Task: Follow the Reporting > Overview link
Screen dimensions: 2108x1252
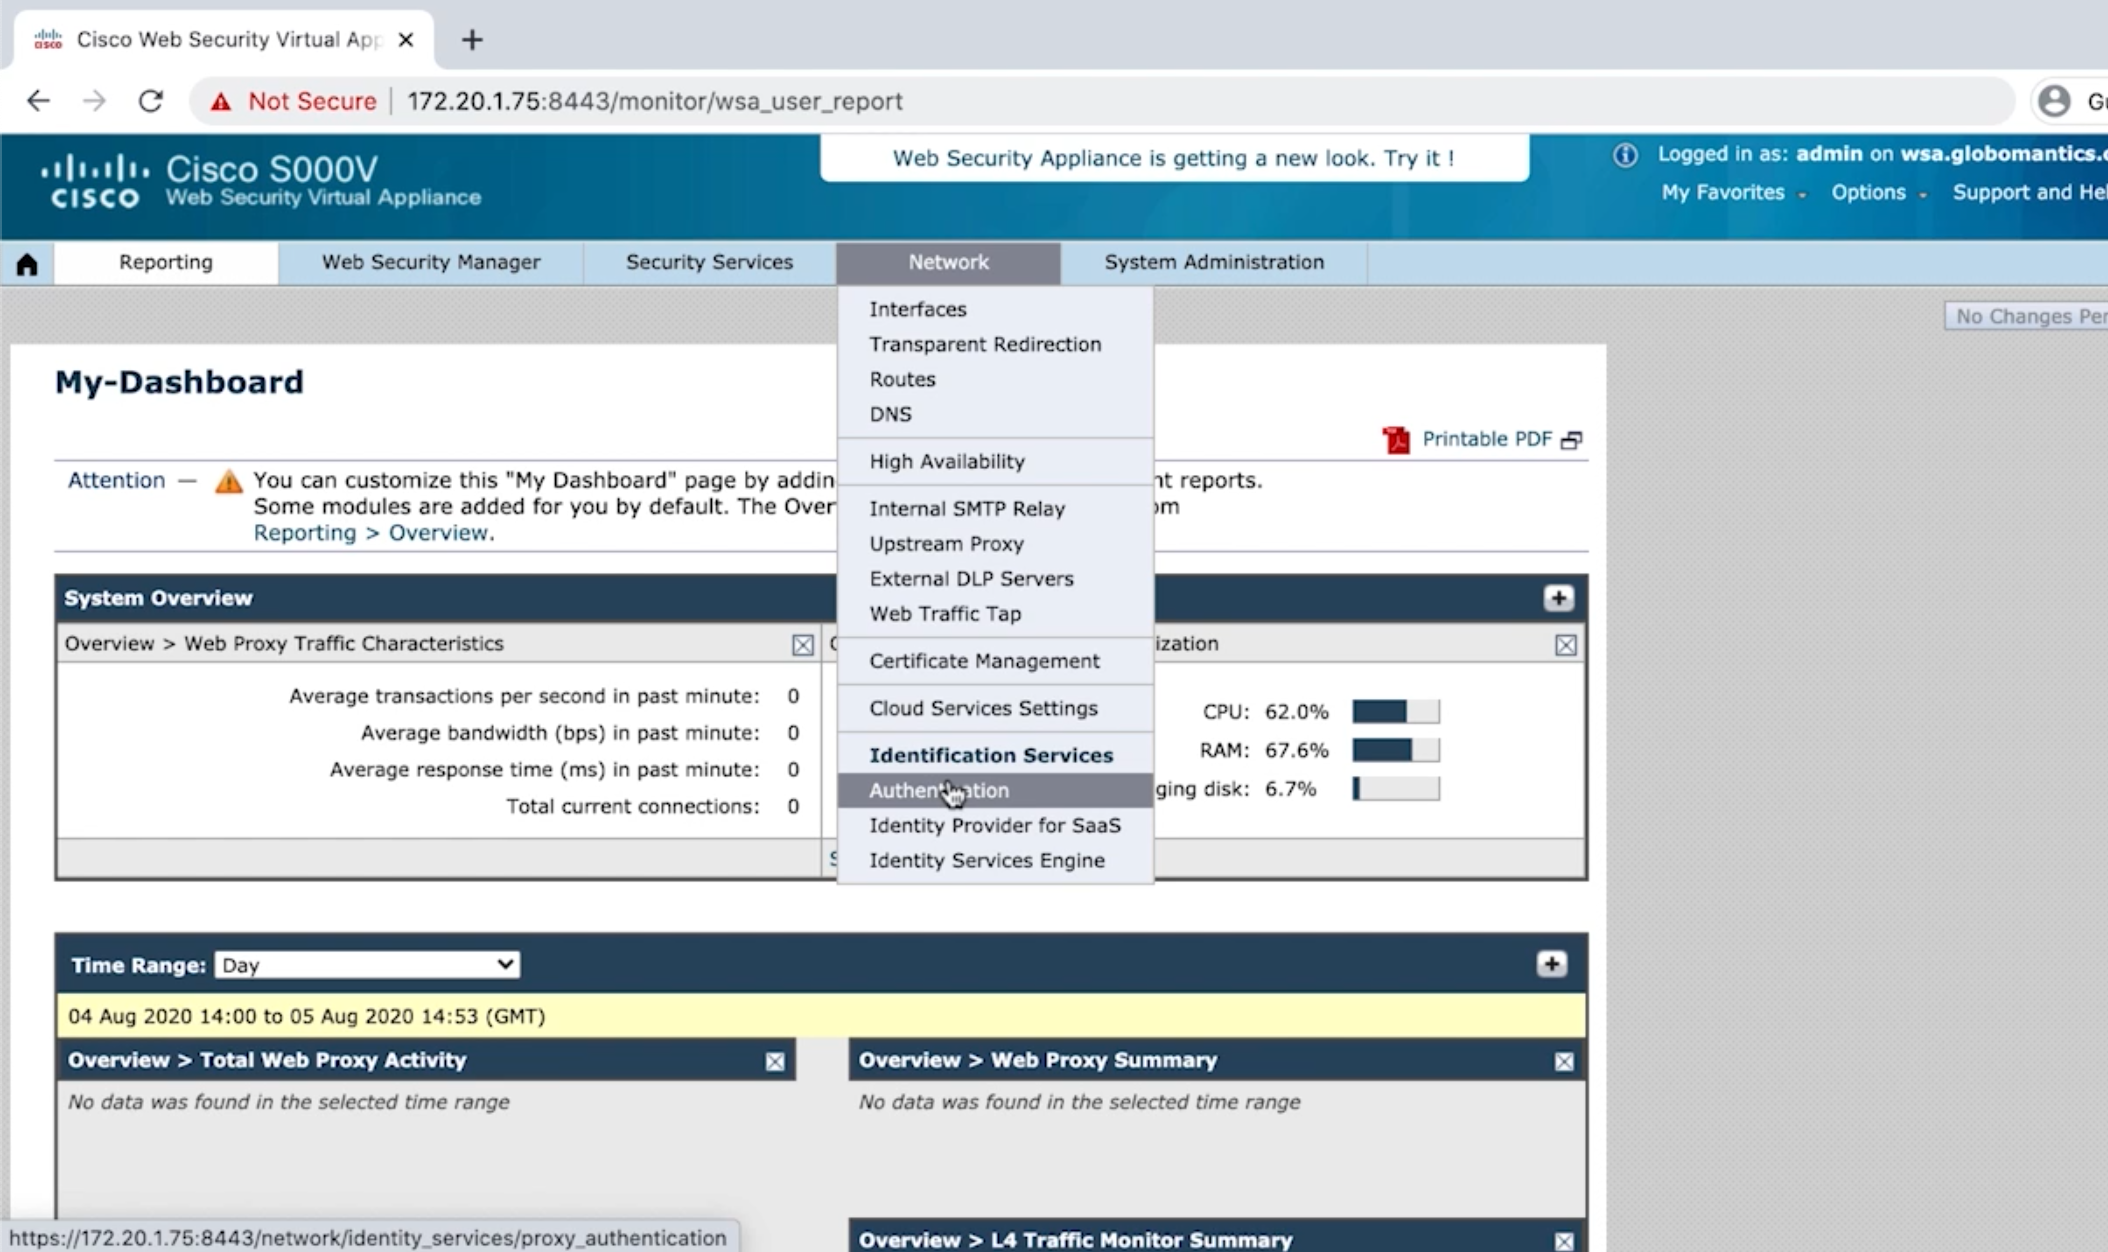Action: tap(371, 533)
